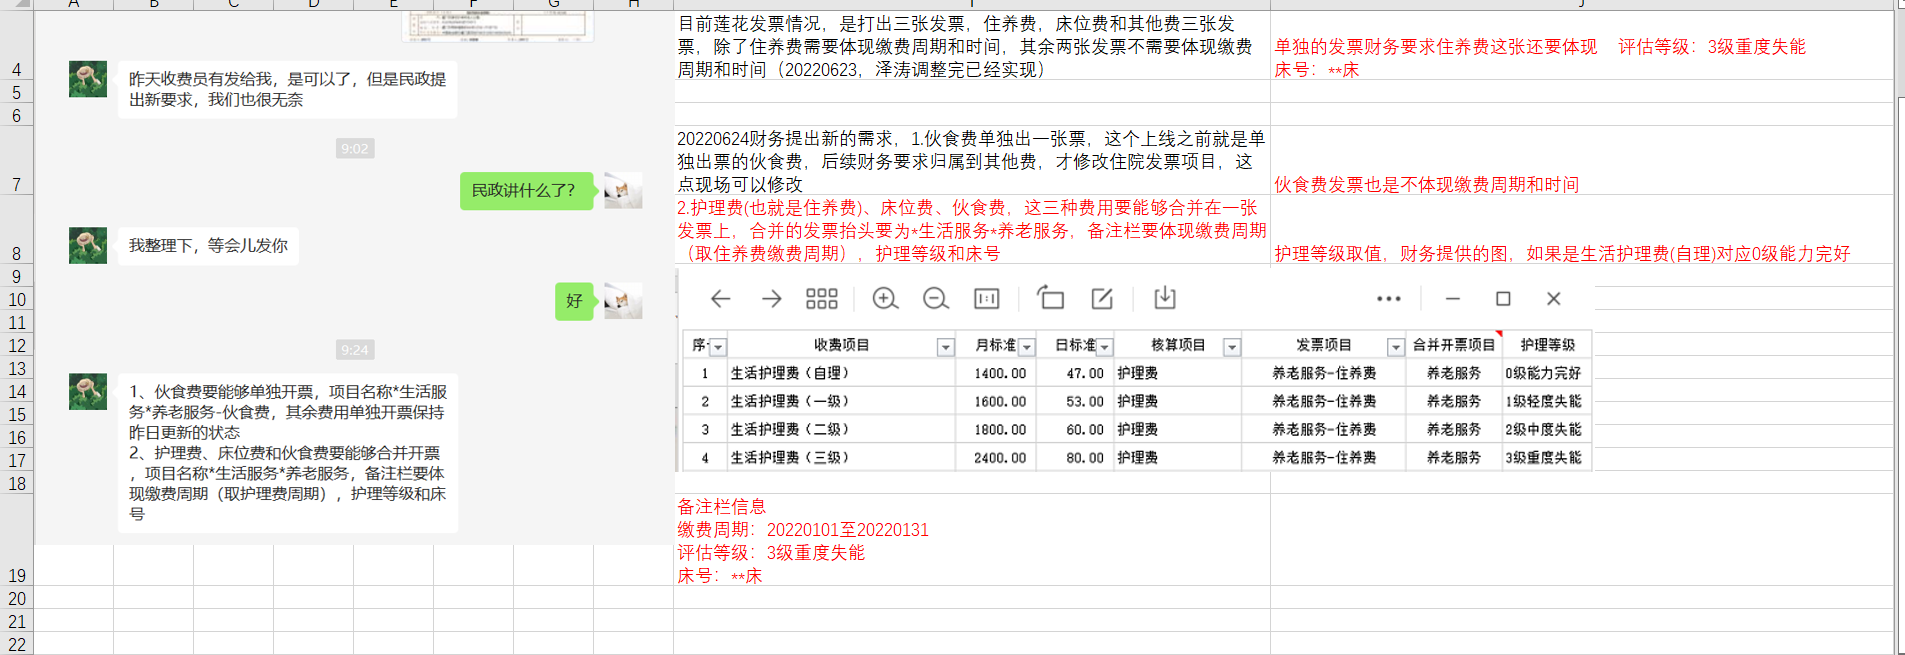This screenshot has width=1905, height=655.
Task: Click the chat message 我整理下,等会儿发你
Action: [x=208, y=246]
